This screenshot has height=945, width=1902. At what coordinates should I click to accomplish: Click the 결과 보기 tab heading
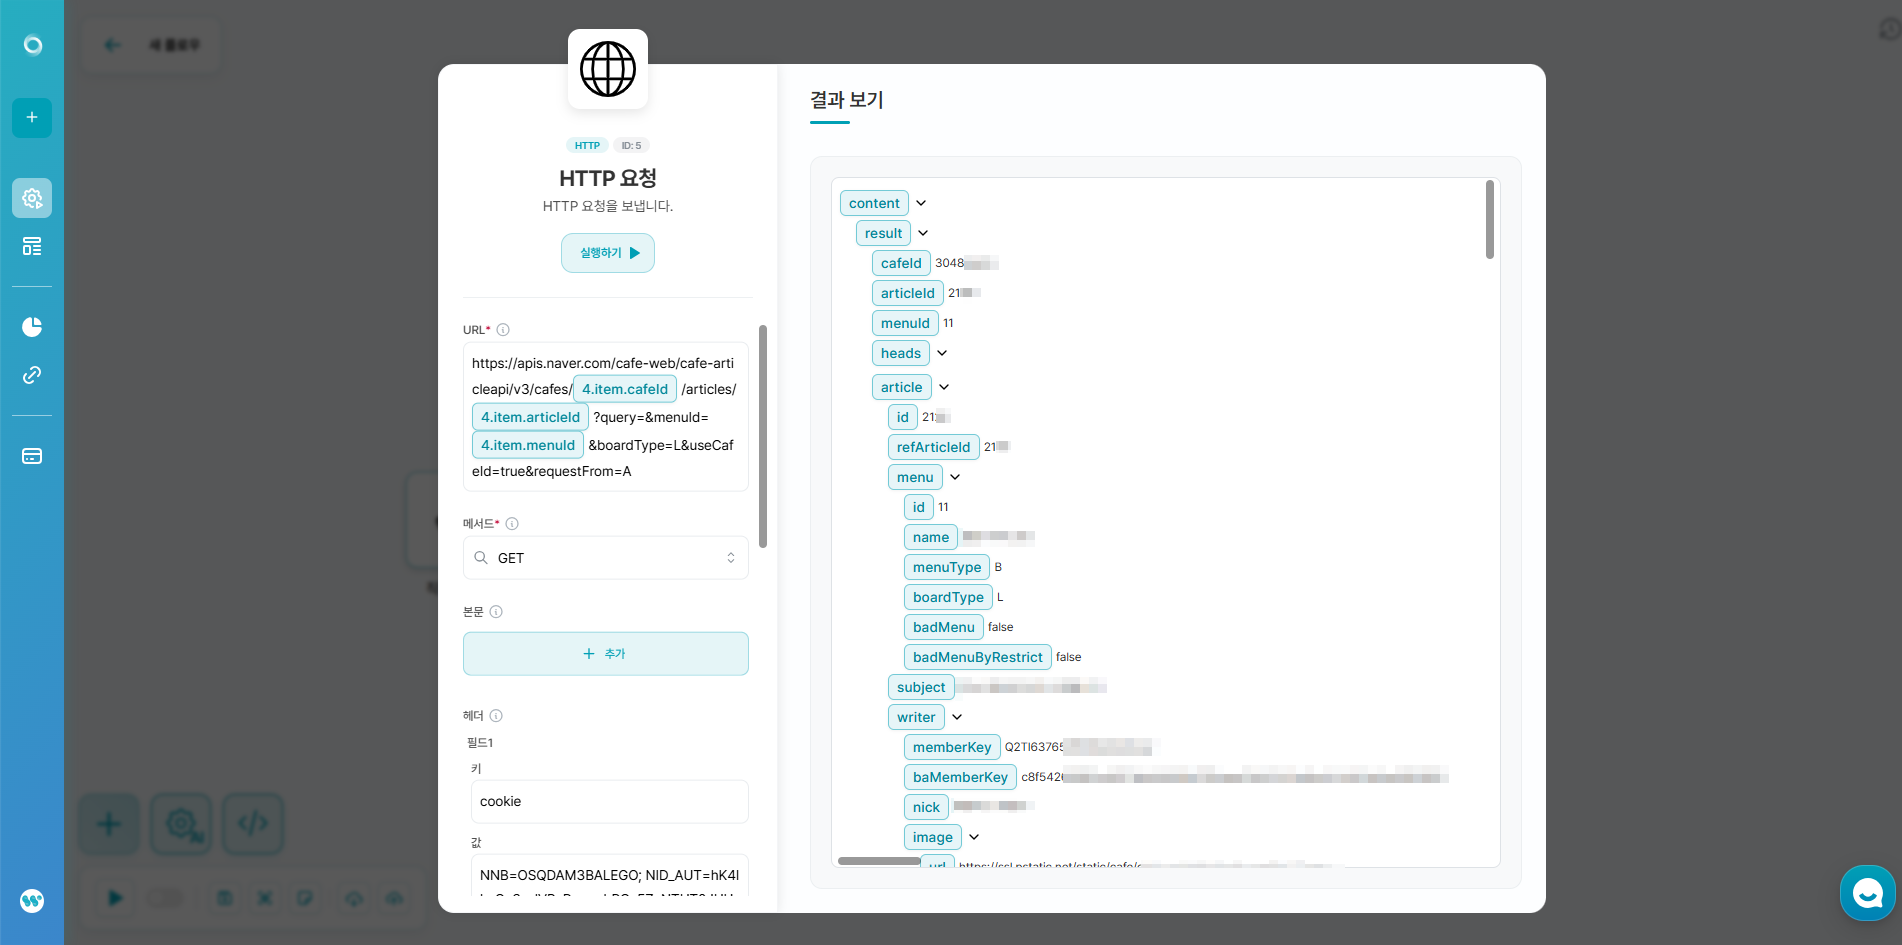click(x=846, y=100)
